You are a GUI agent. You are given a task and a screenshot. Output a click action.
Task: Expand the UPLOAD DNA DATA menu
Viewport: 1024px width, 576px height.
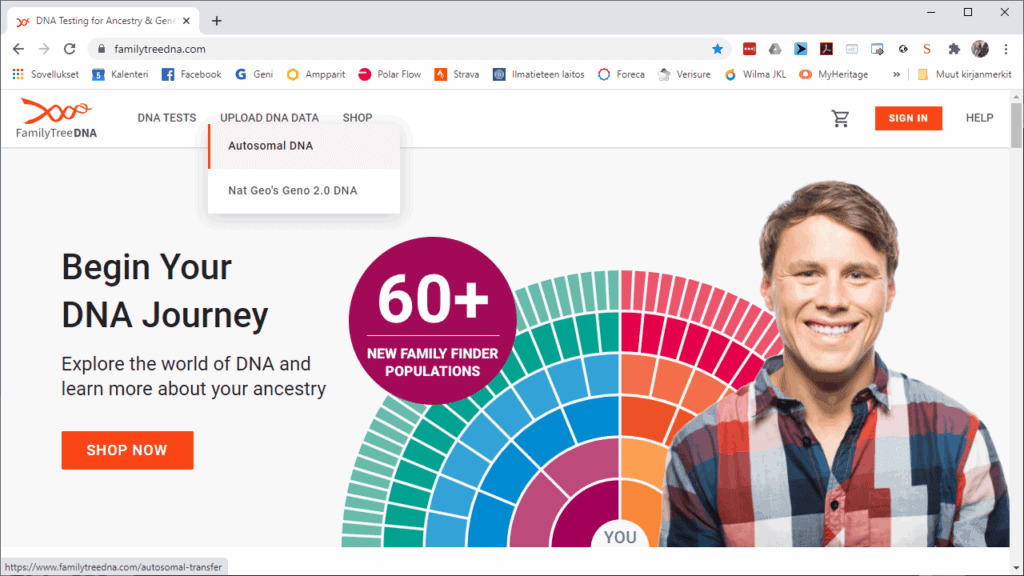tap(269, 118)
